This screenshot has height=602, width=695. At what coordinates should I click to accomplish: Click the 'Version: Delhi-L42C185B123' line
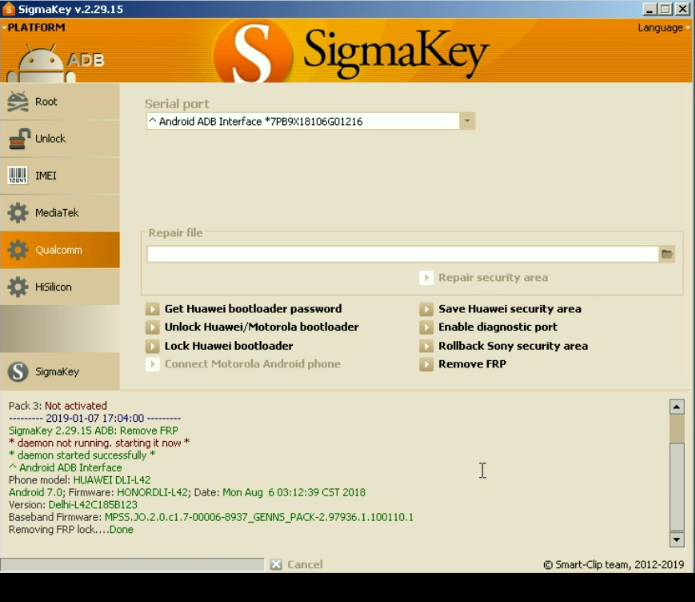pos(73,505)
